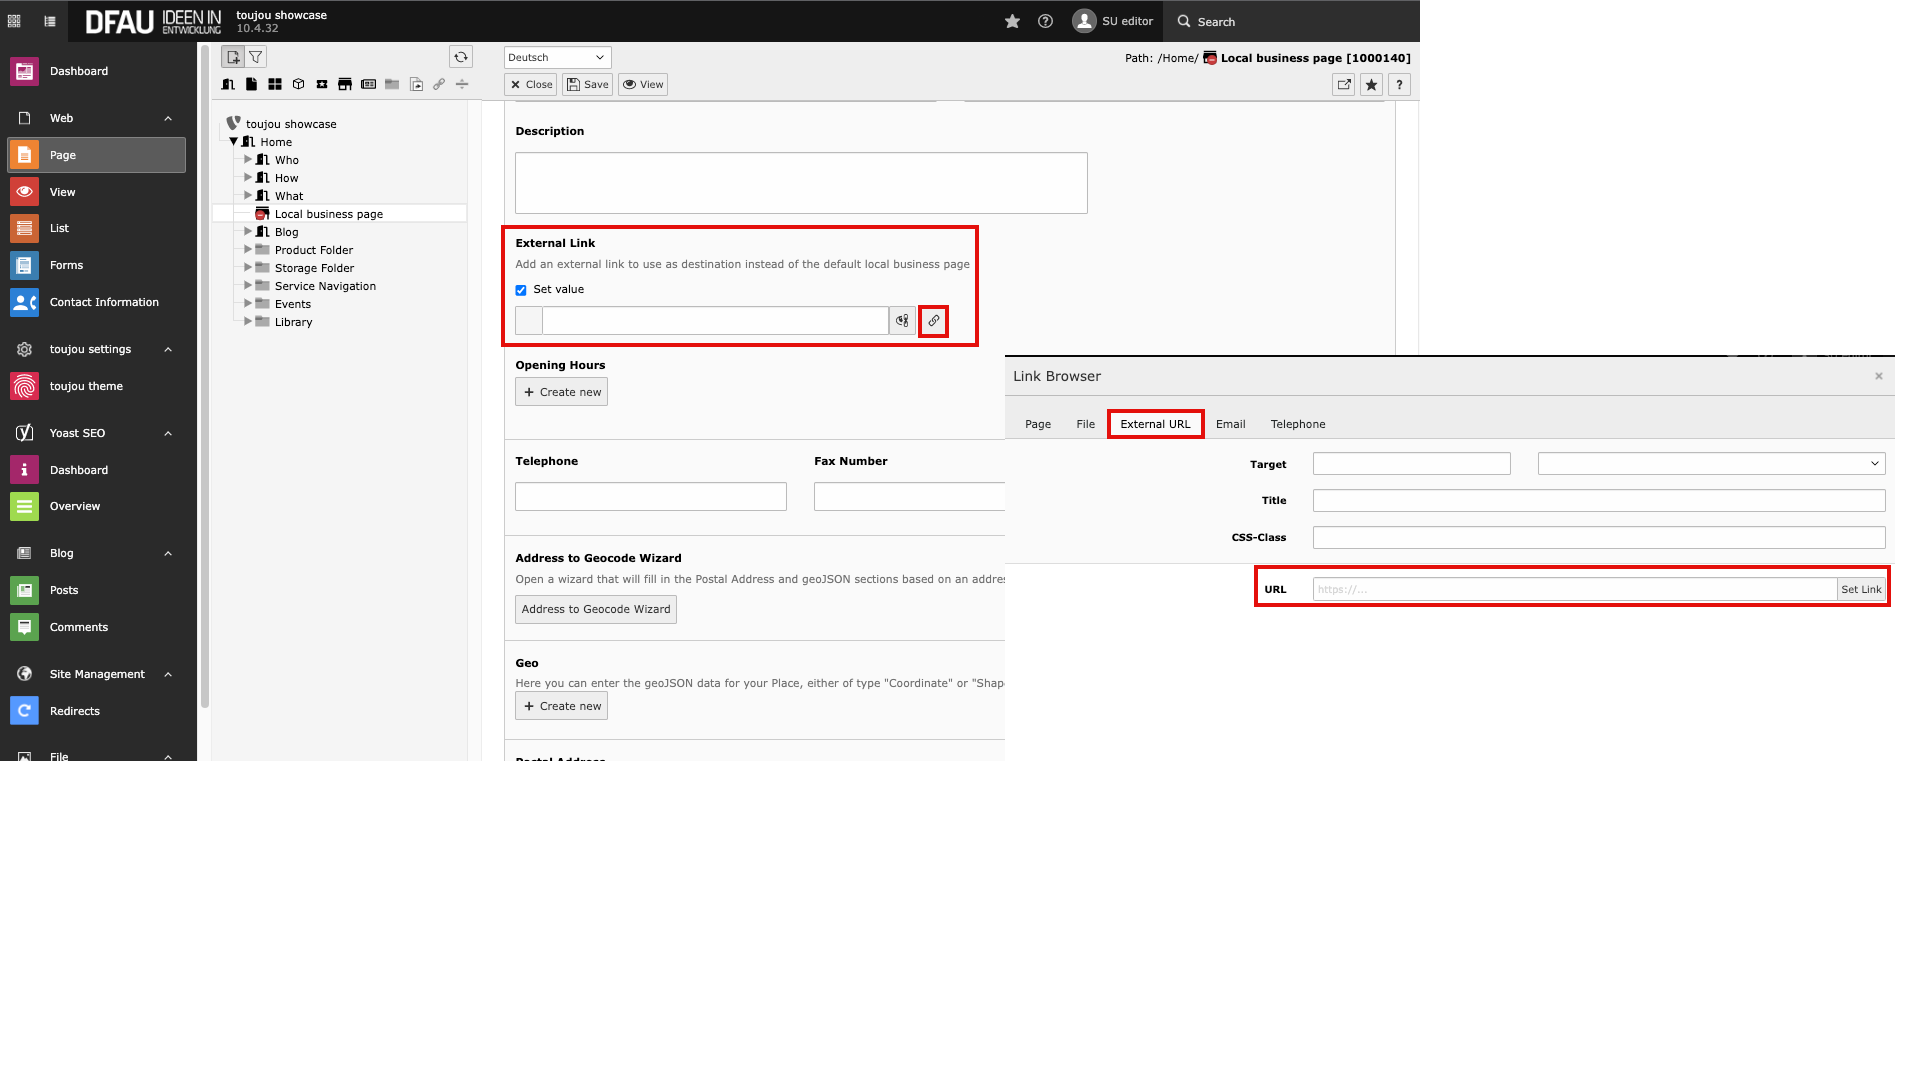Switch to the Telephone tab
The width and height of the screenshot is (1920, 1080).
(x=1297, y=424)
